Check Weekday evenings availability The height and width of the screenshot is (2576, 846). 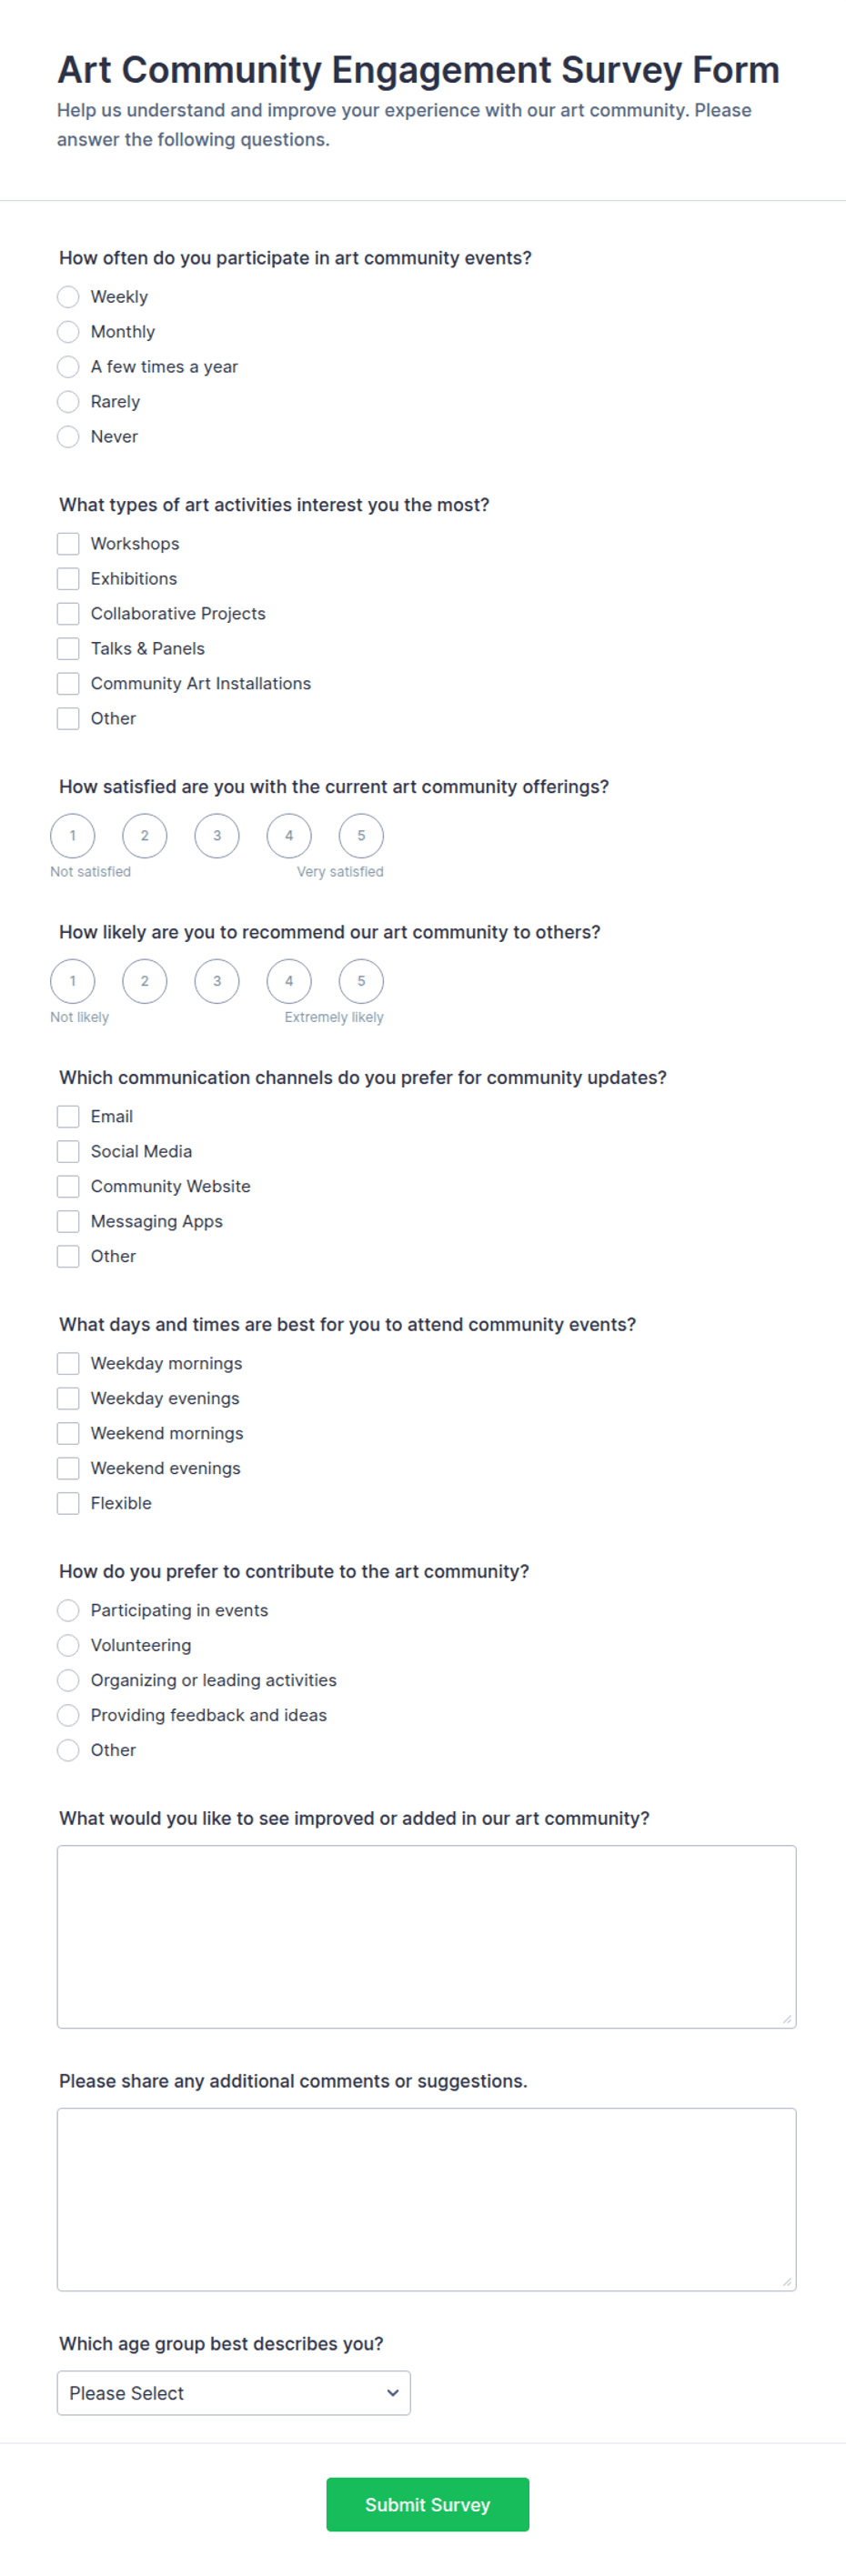68,1399
